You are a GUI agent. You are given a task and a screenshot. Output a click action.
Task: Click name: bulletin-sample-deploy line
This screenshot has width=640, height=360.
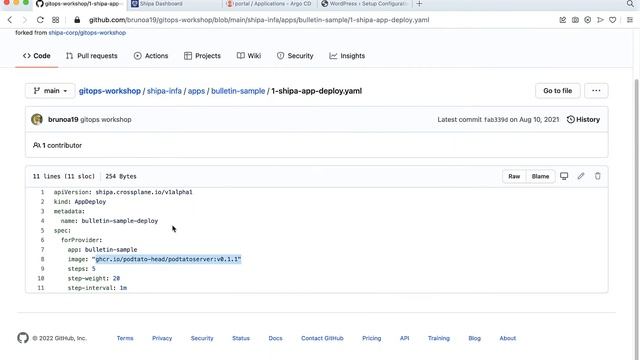[109, 221]
